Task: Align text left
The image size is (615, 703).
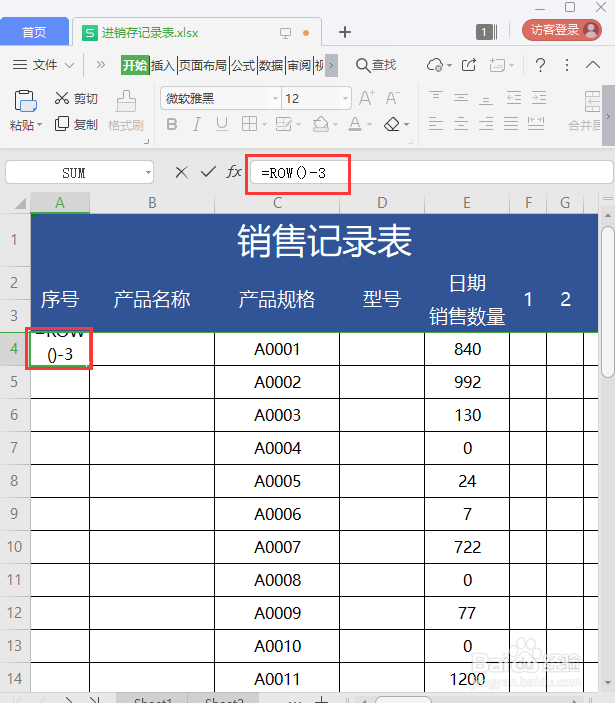Action: [436, 123]
